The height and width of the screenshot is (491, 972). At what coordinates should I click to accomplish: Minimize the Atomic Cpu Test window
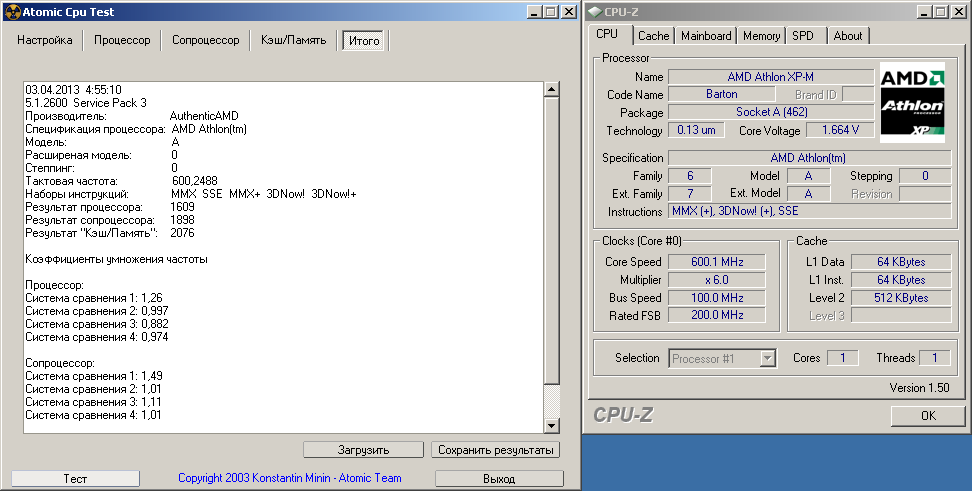(534, 12)
